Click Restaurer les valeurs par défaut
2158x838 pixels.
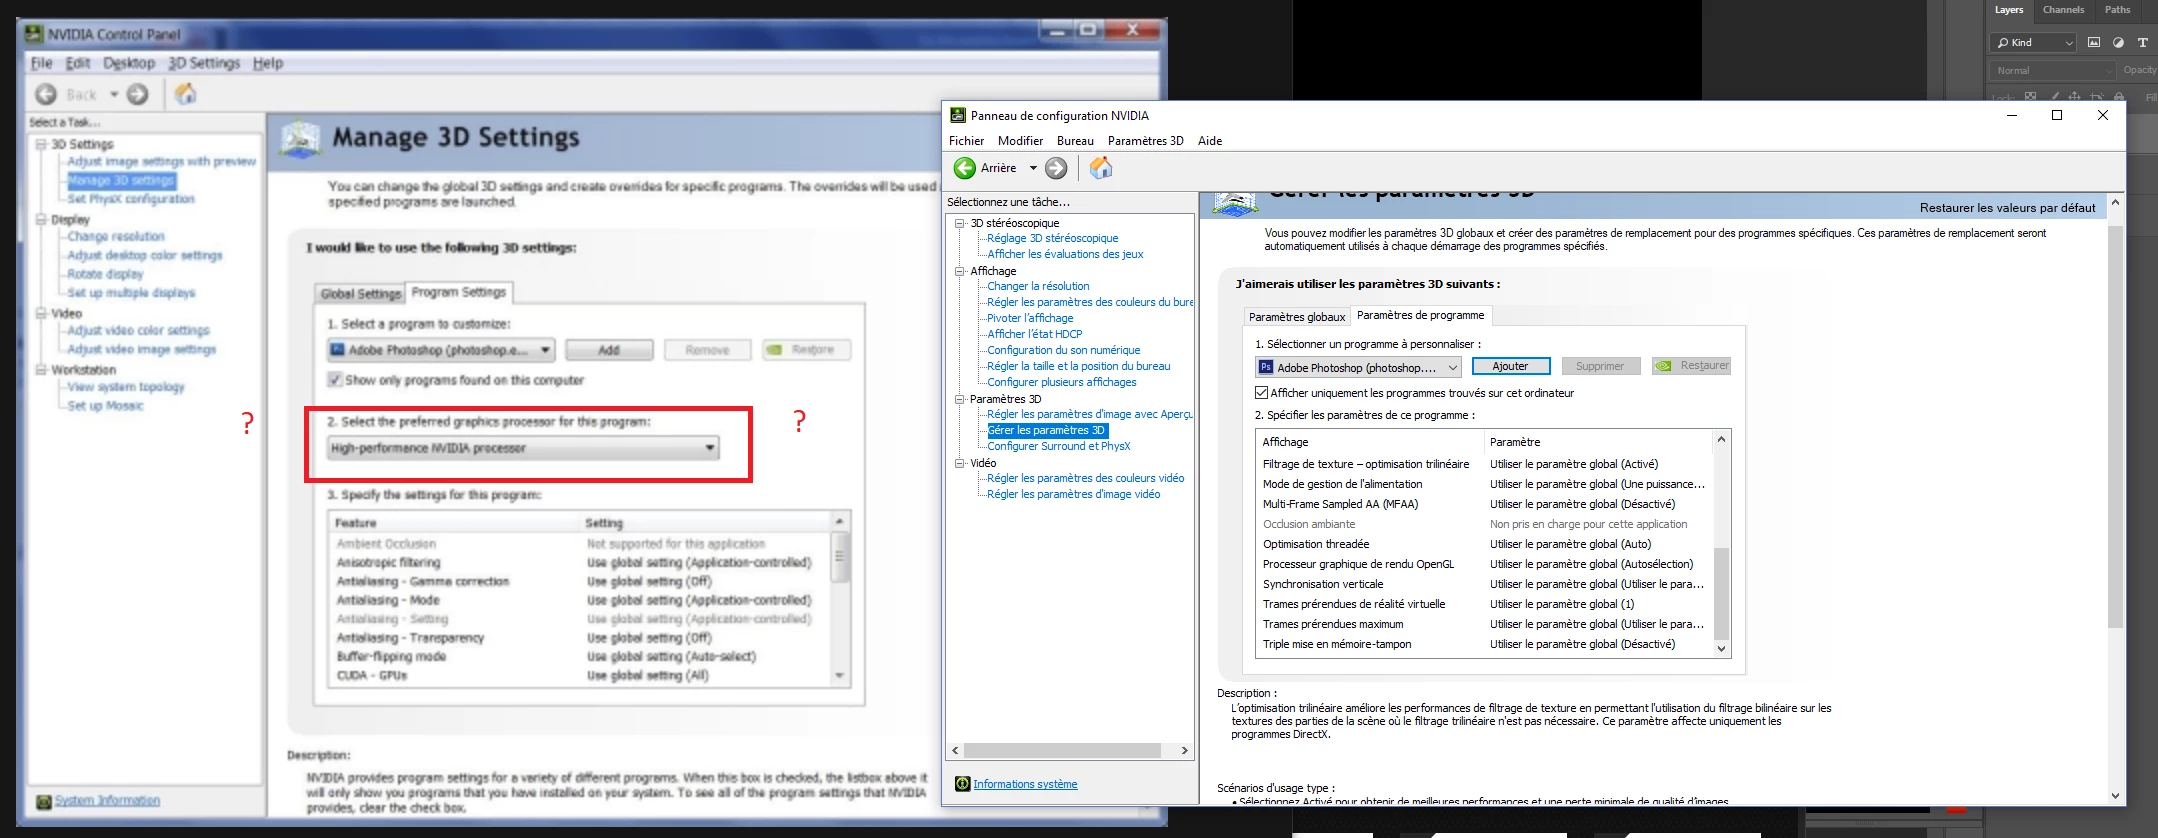2007,208
